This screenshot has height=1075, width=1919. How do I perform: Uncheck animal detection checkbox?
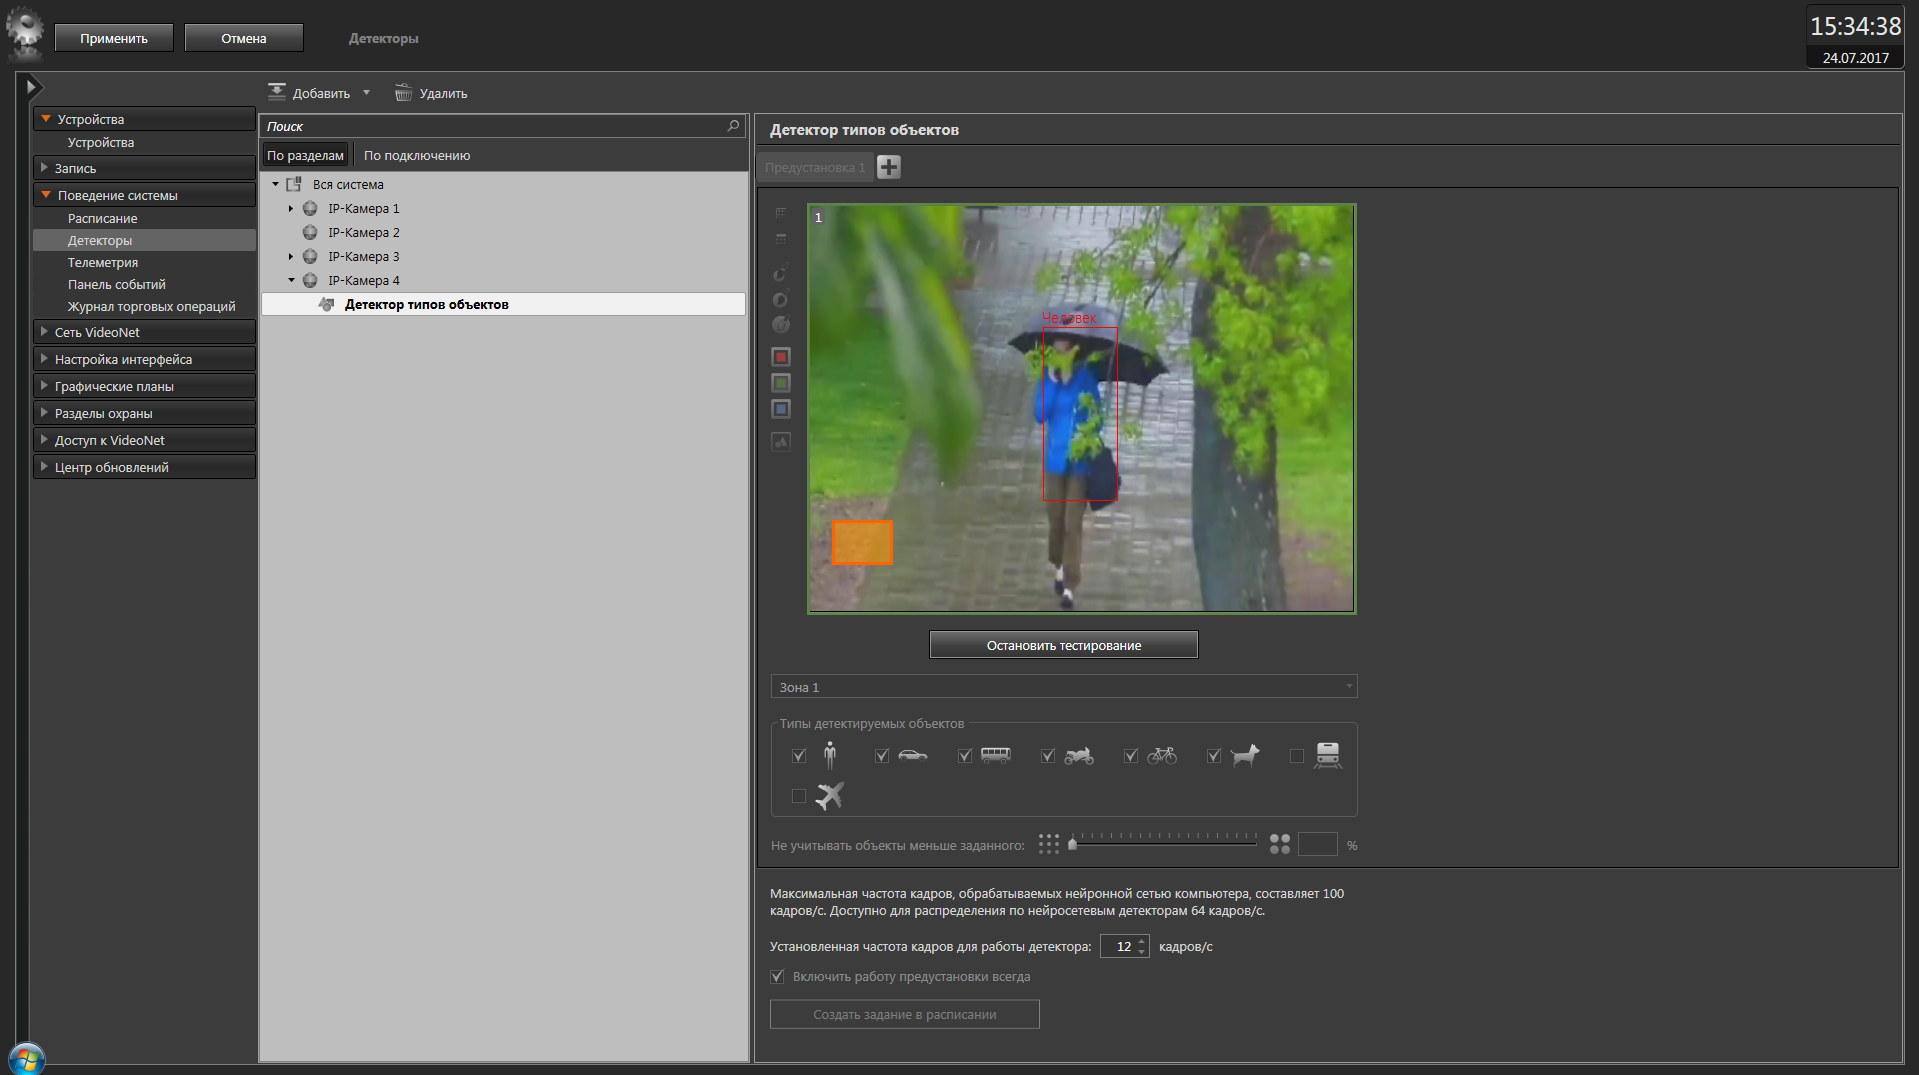point(1214,756)
